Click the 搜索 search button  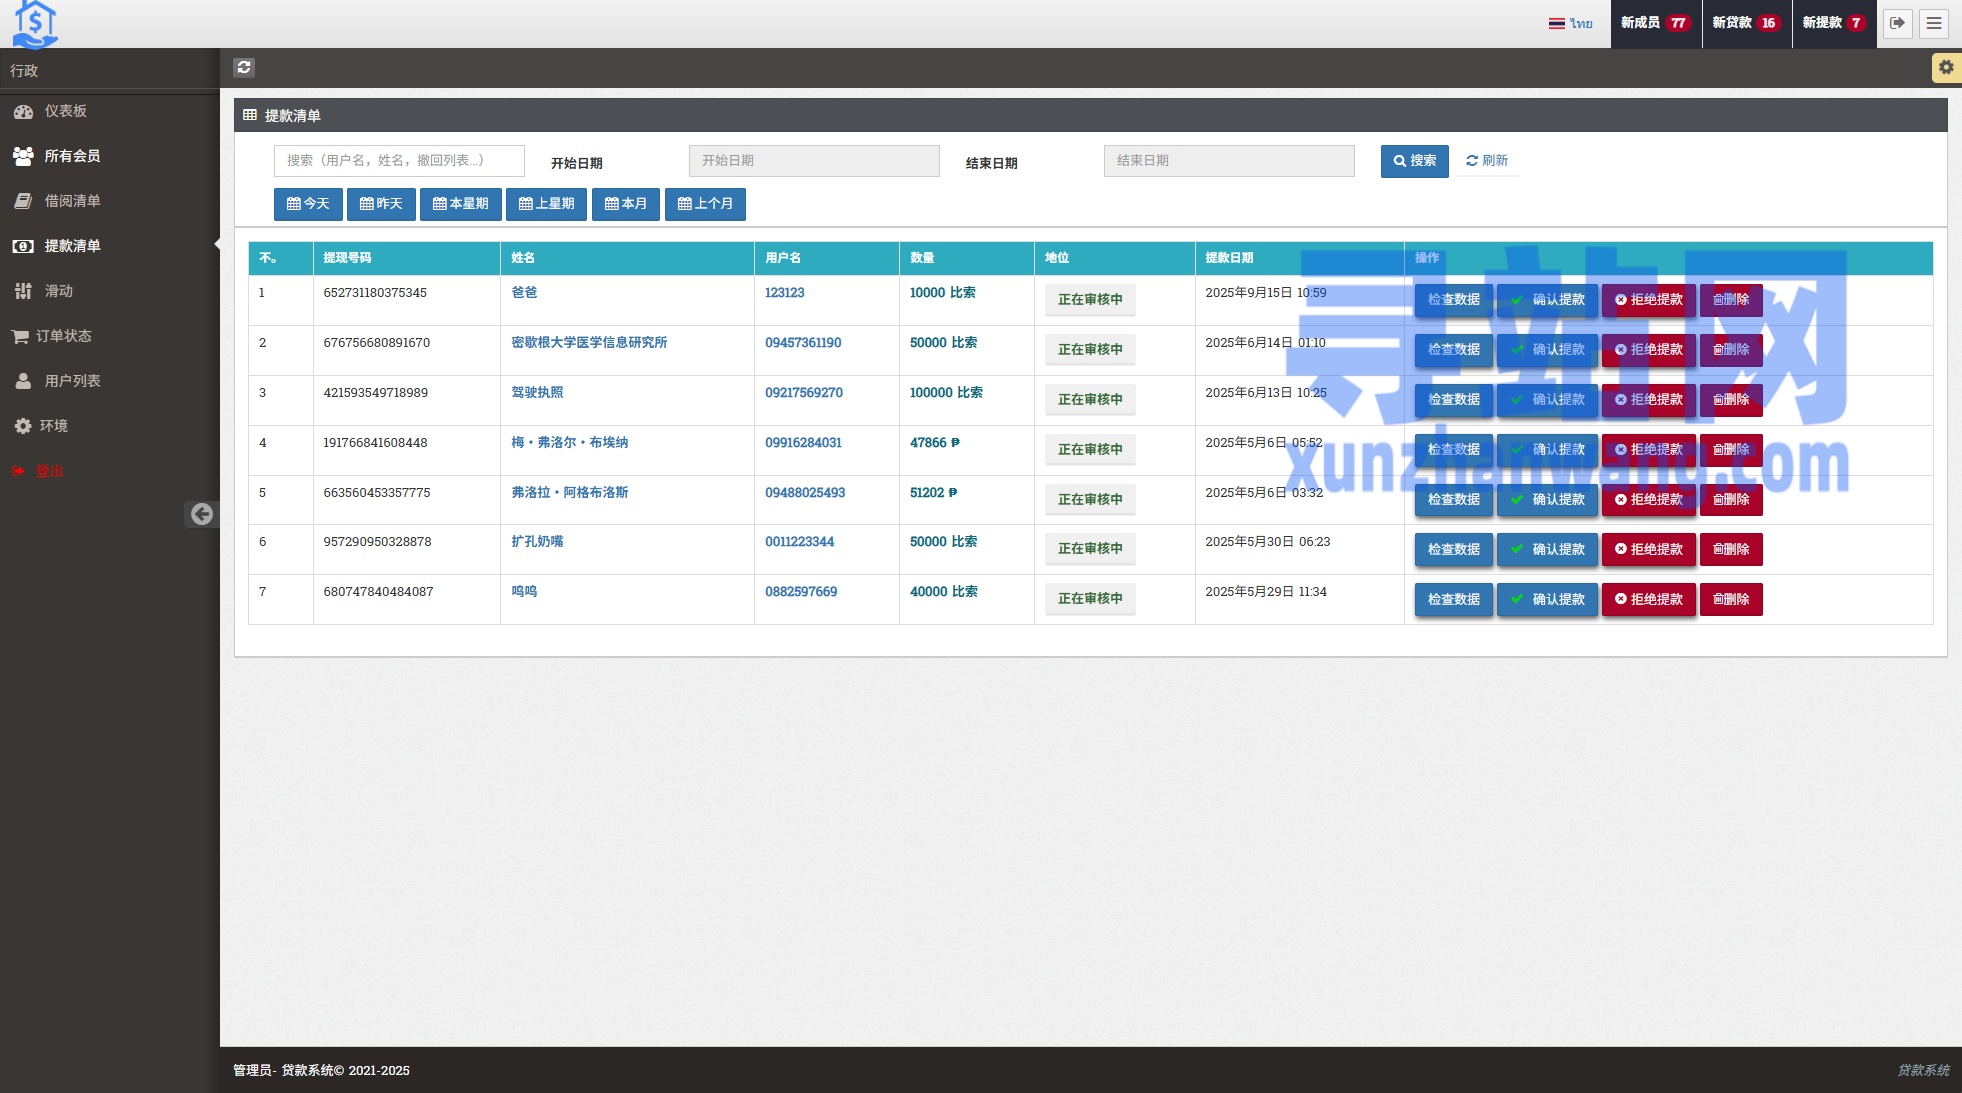click(1414, 161)
